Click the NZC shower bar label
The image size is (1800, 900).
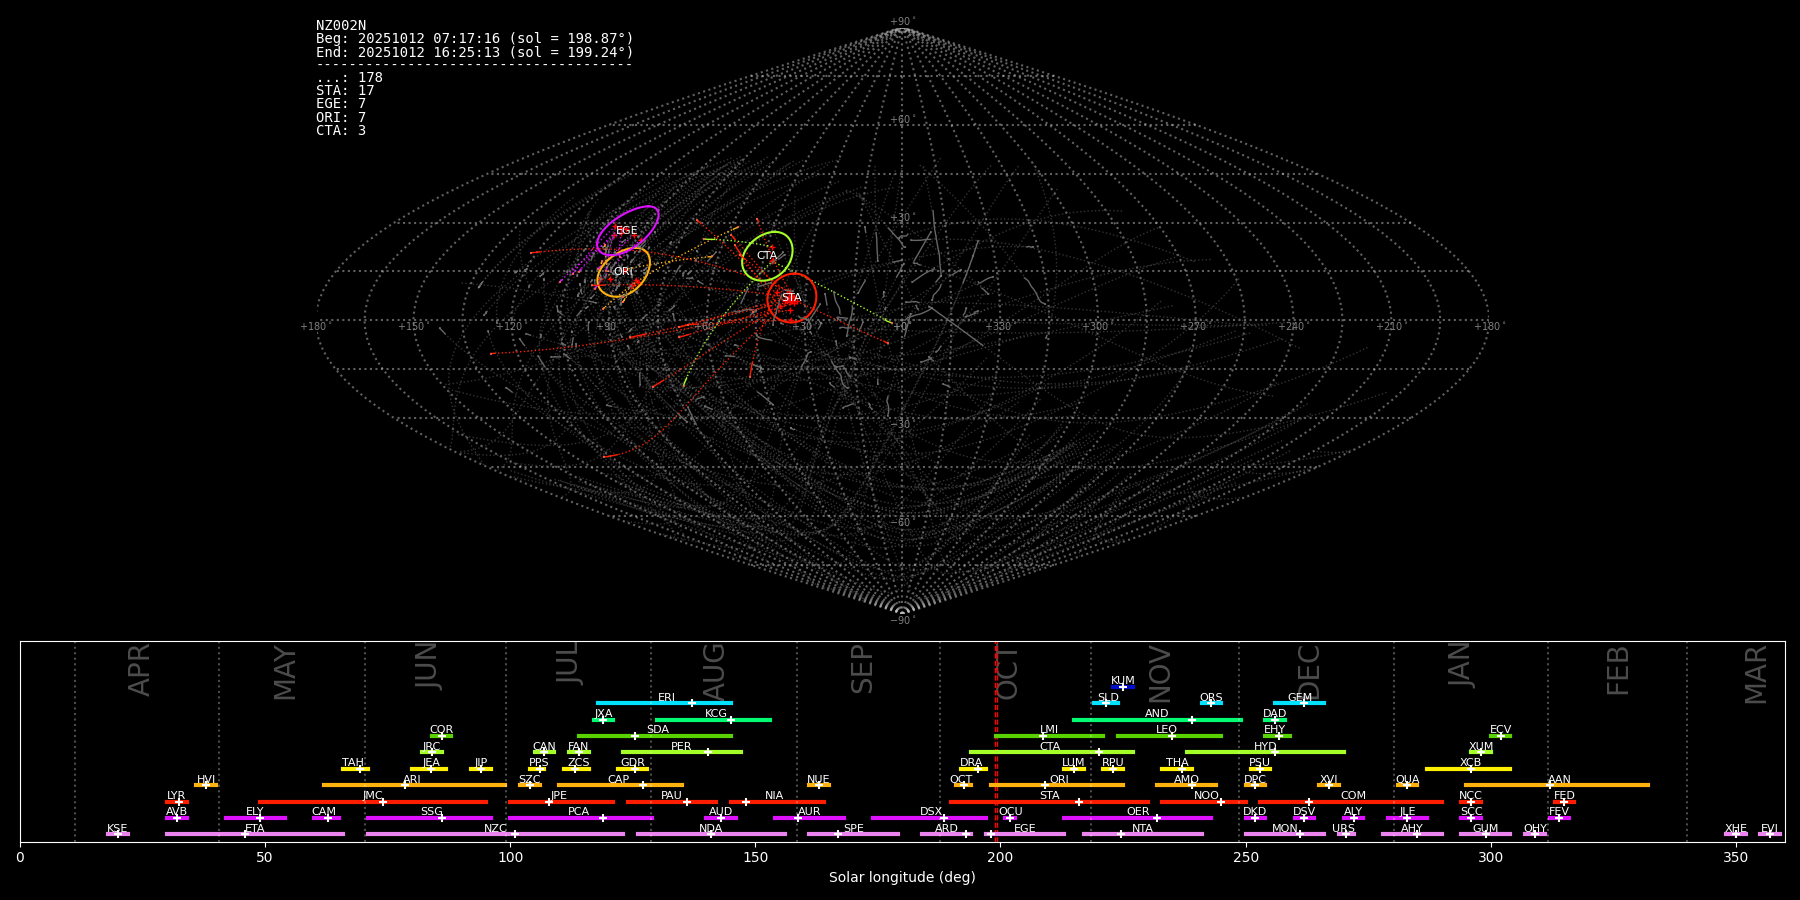click(495, 829)
